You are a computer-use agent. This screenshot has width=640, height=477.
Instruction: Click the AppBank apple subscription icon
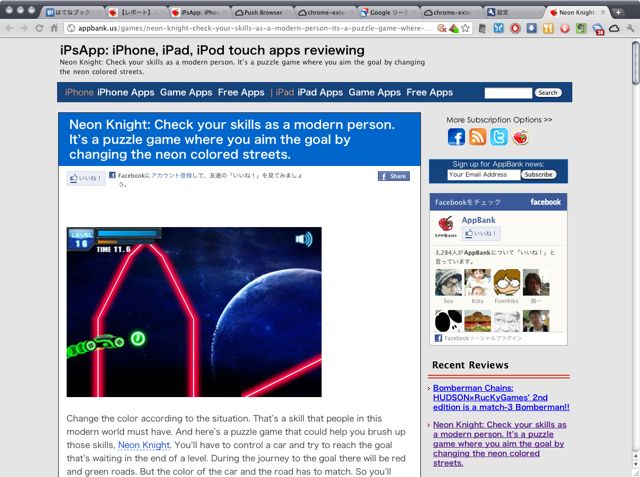(x=520, y=137)
